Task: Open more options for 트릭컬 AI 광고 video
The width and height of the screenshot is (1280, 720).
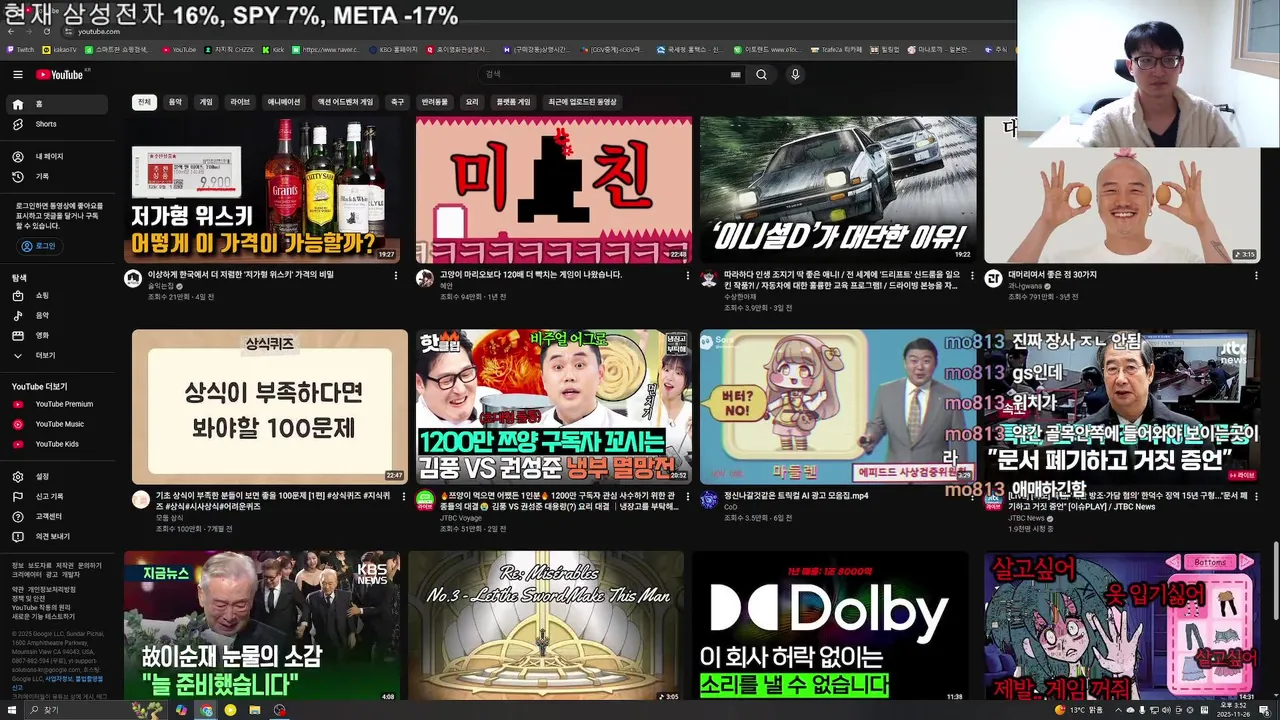Action: [x=971, y=497]
